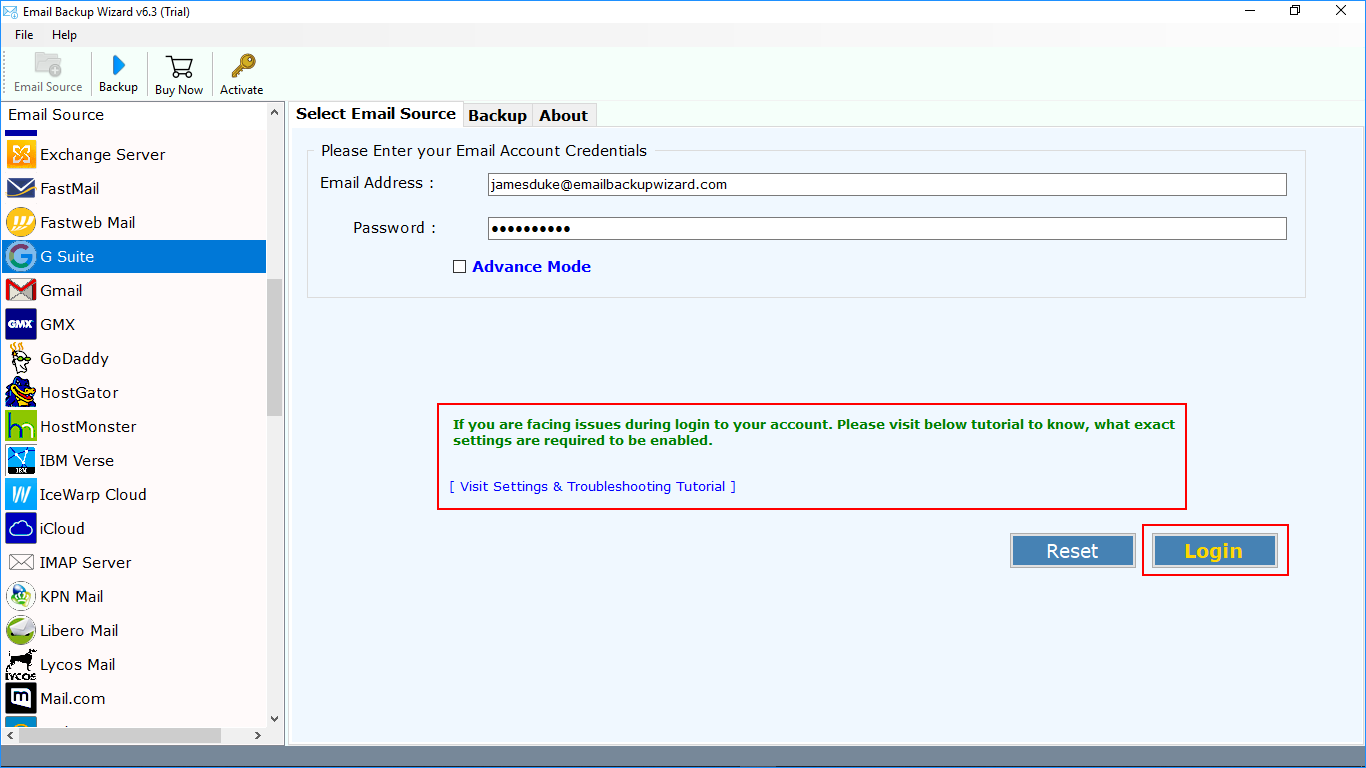Click into the Password field

click(x=887, y=228)
